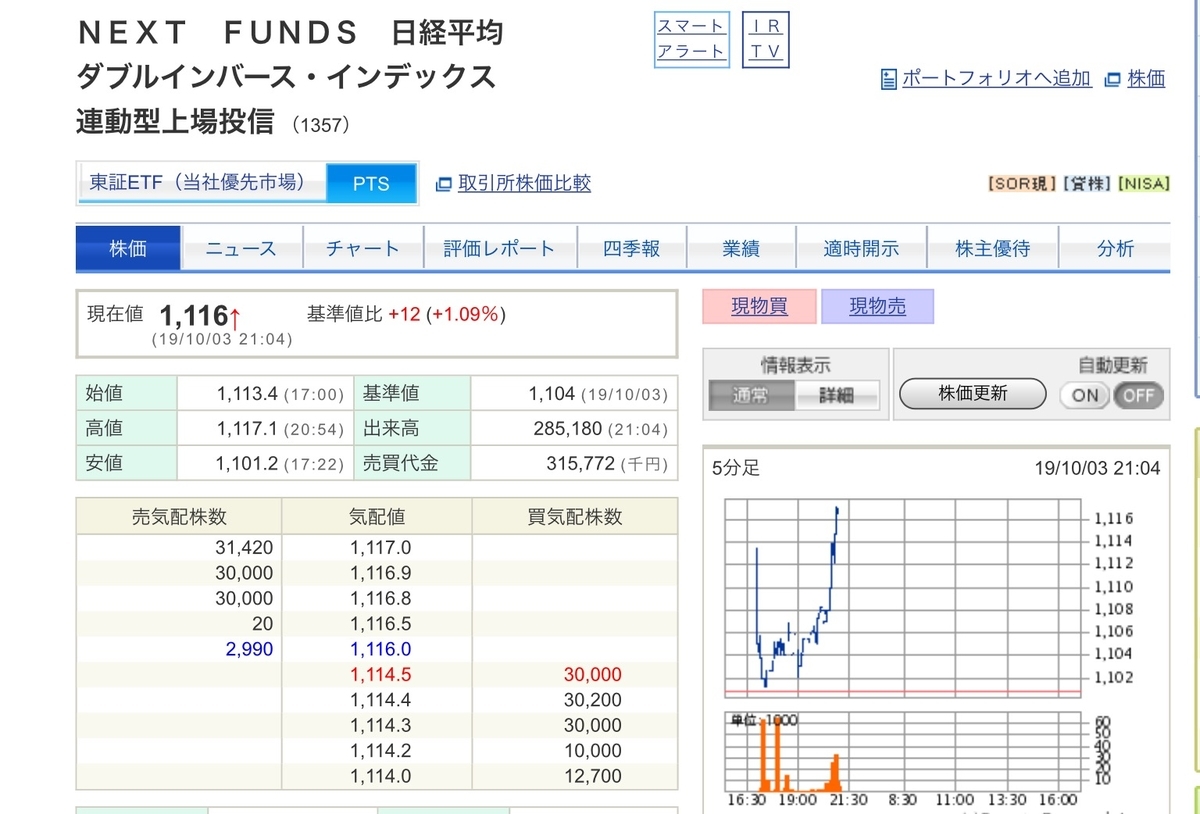The width and height of the screenshot is (1200, 814).
Task: Click the 貸株 badge
Action: [1086, 184]
